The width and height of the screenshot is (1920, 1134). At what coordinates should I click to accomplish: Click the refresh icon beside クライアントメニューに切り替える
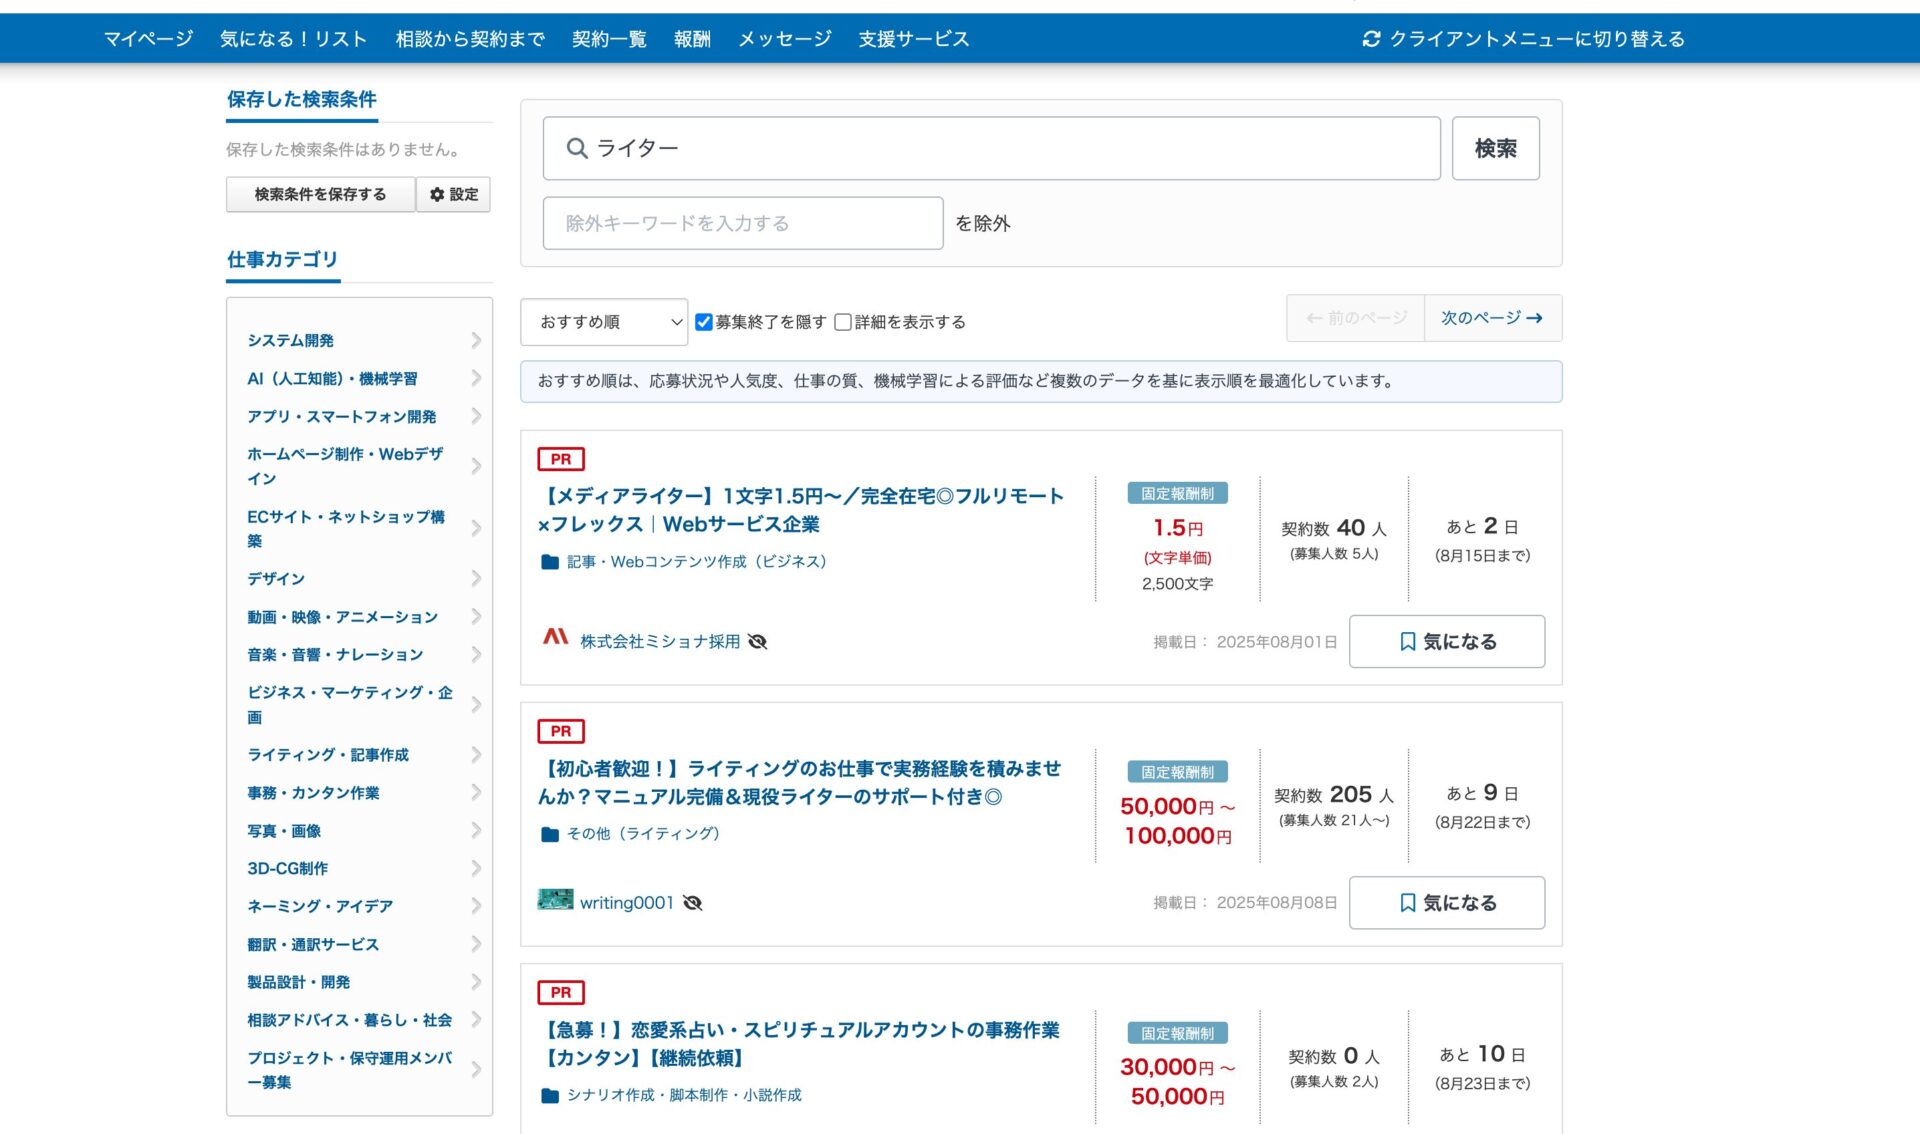[1371, 38]
